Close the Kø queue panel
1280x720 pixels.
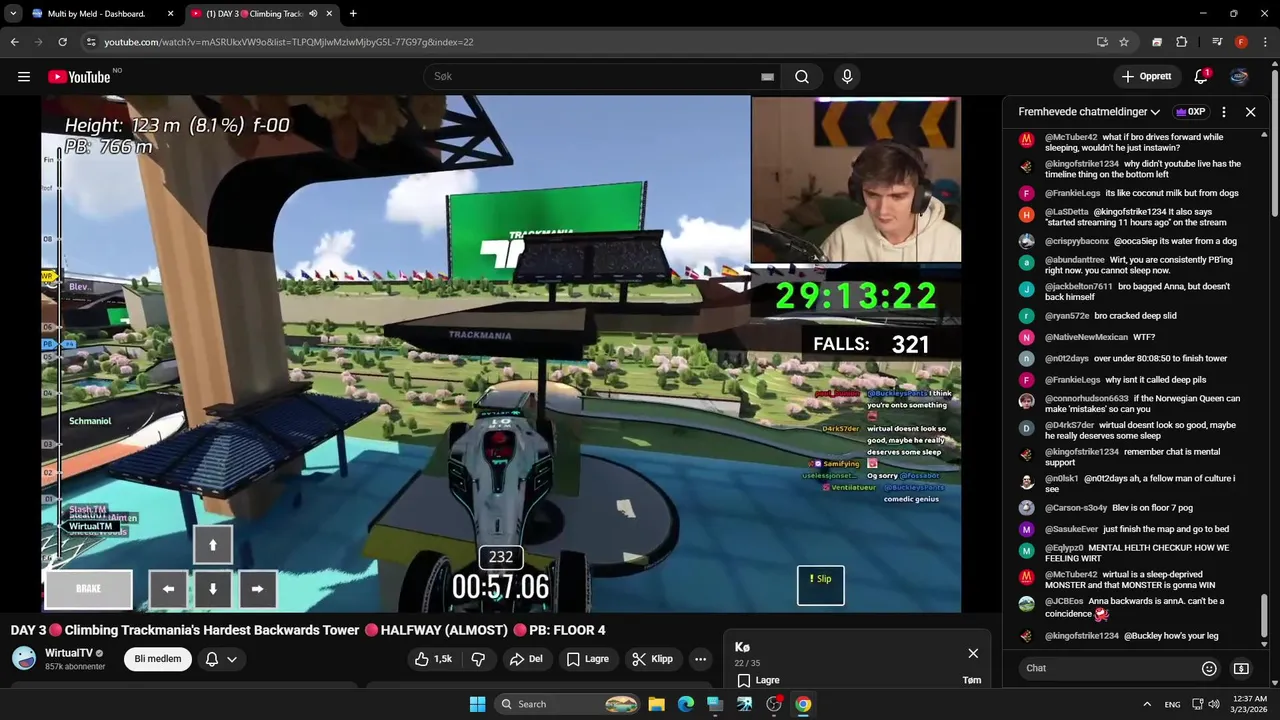click(x=973, y=653)
